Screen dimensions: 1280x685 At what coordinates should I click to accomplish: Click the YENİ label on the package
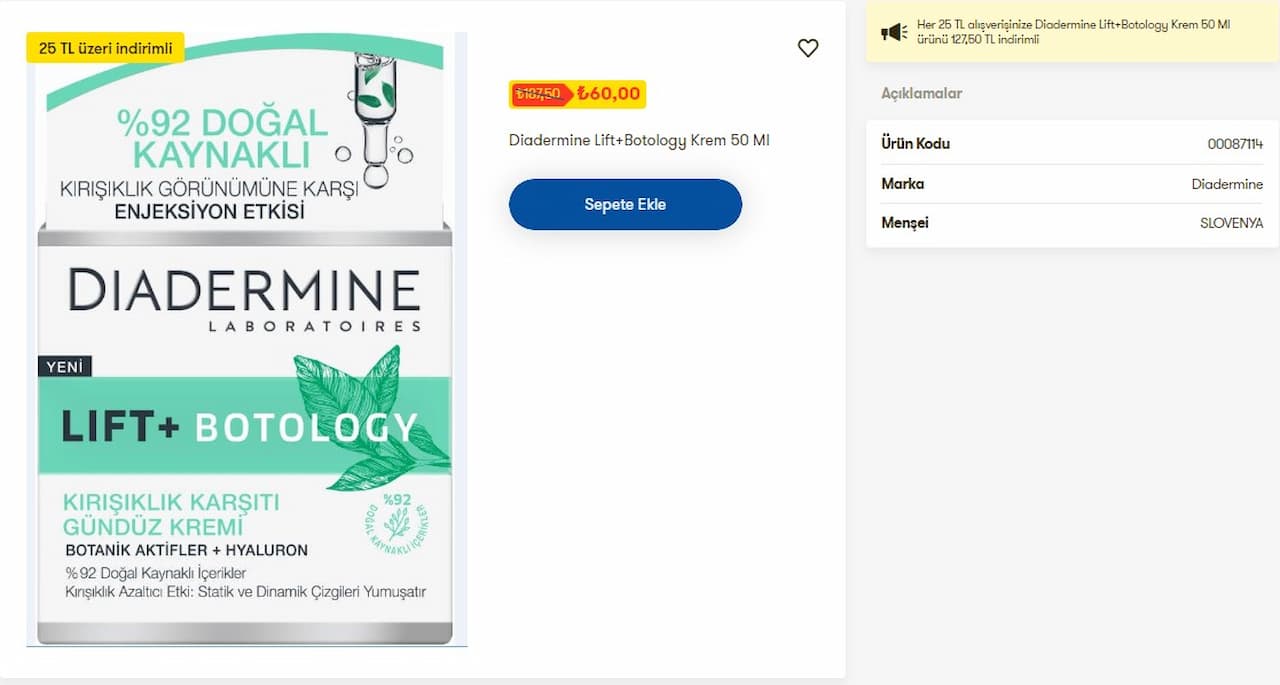click(66, 367)
